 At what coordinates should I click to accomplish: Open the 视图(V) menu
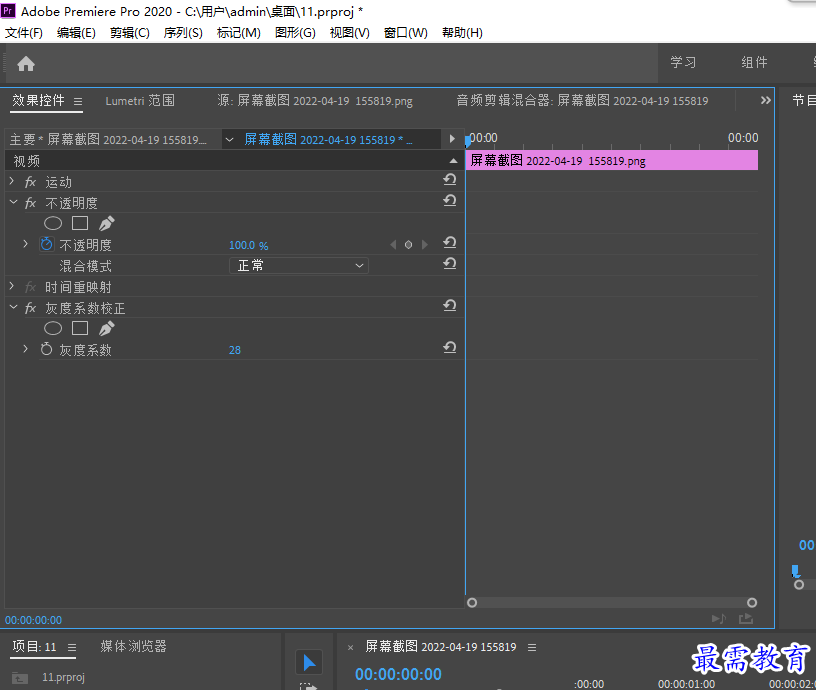point(350,33)
